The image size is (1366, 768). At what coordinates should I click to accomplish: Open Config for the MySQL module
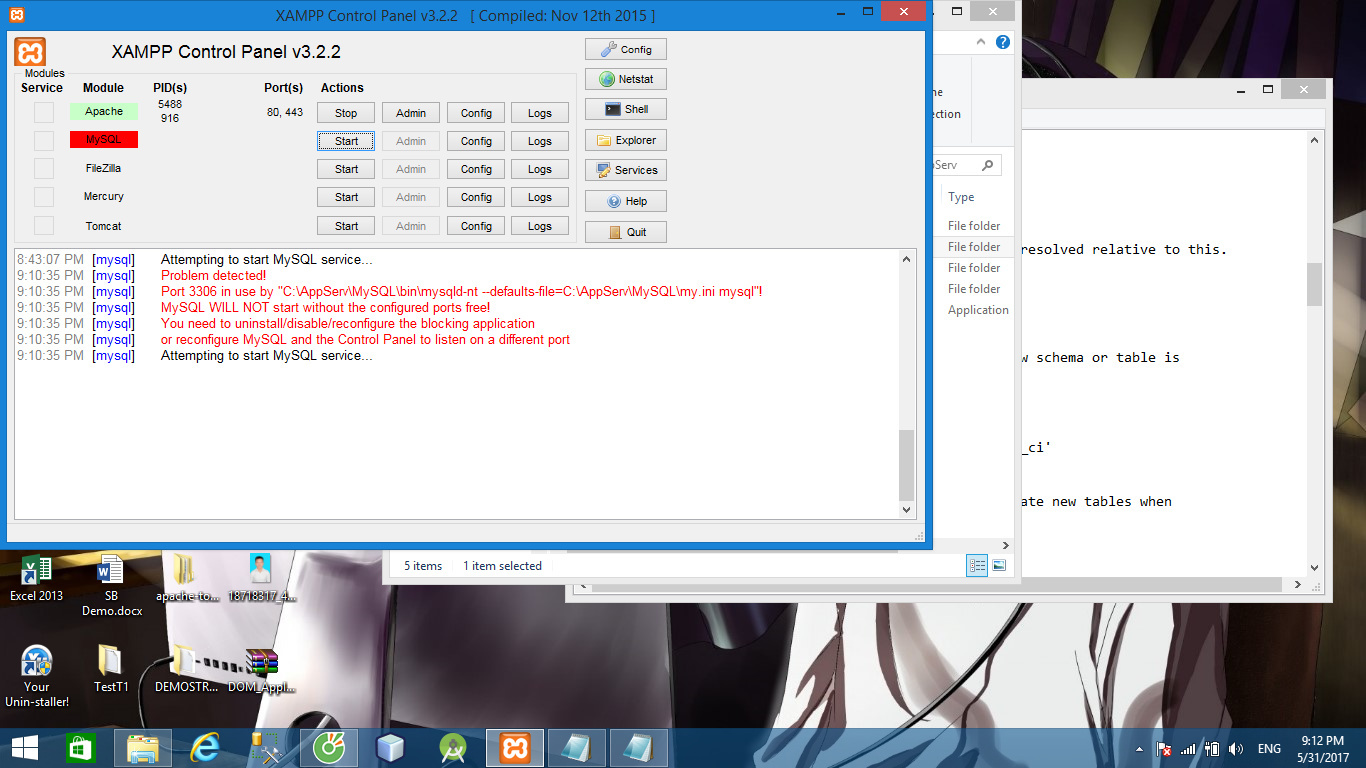(476, 141)
